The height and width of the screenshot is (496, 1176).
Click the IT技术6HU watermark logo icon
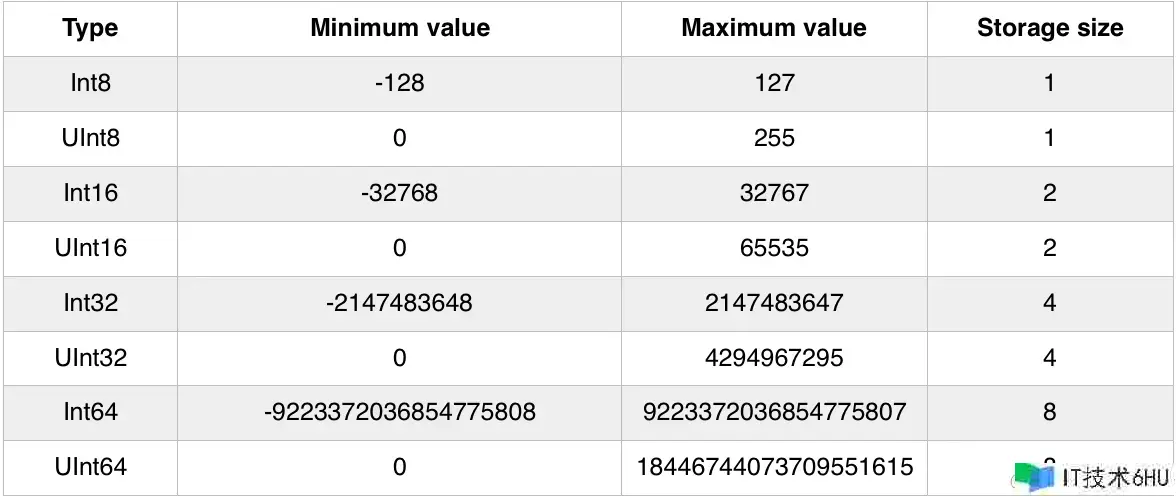tap(1035, 477)
